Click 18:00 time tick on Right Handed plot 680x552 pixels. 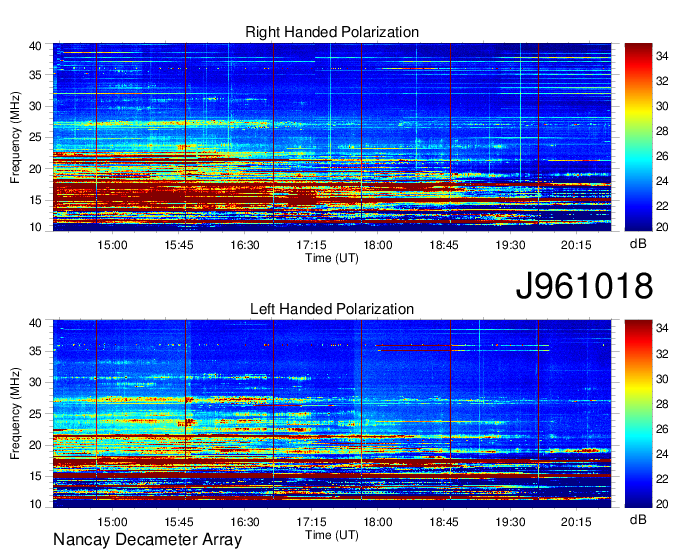tap(377, 245)
